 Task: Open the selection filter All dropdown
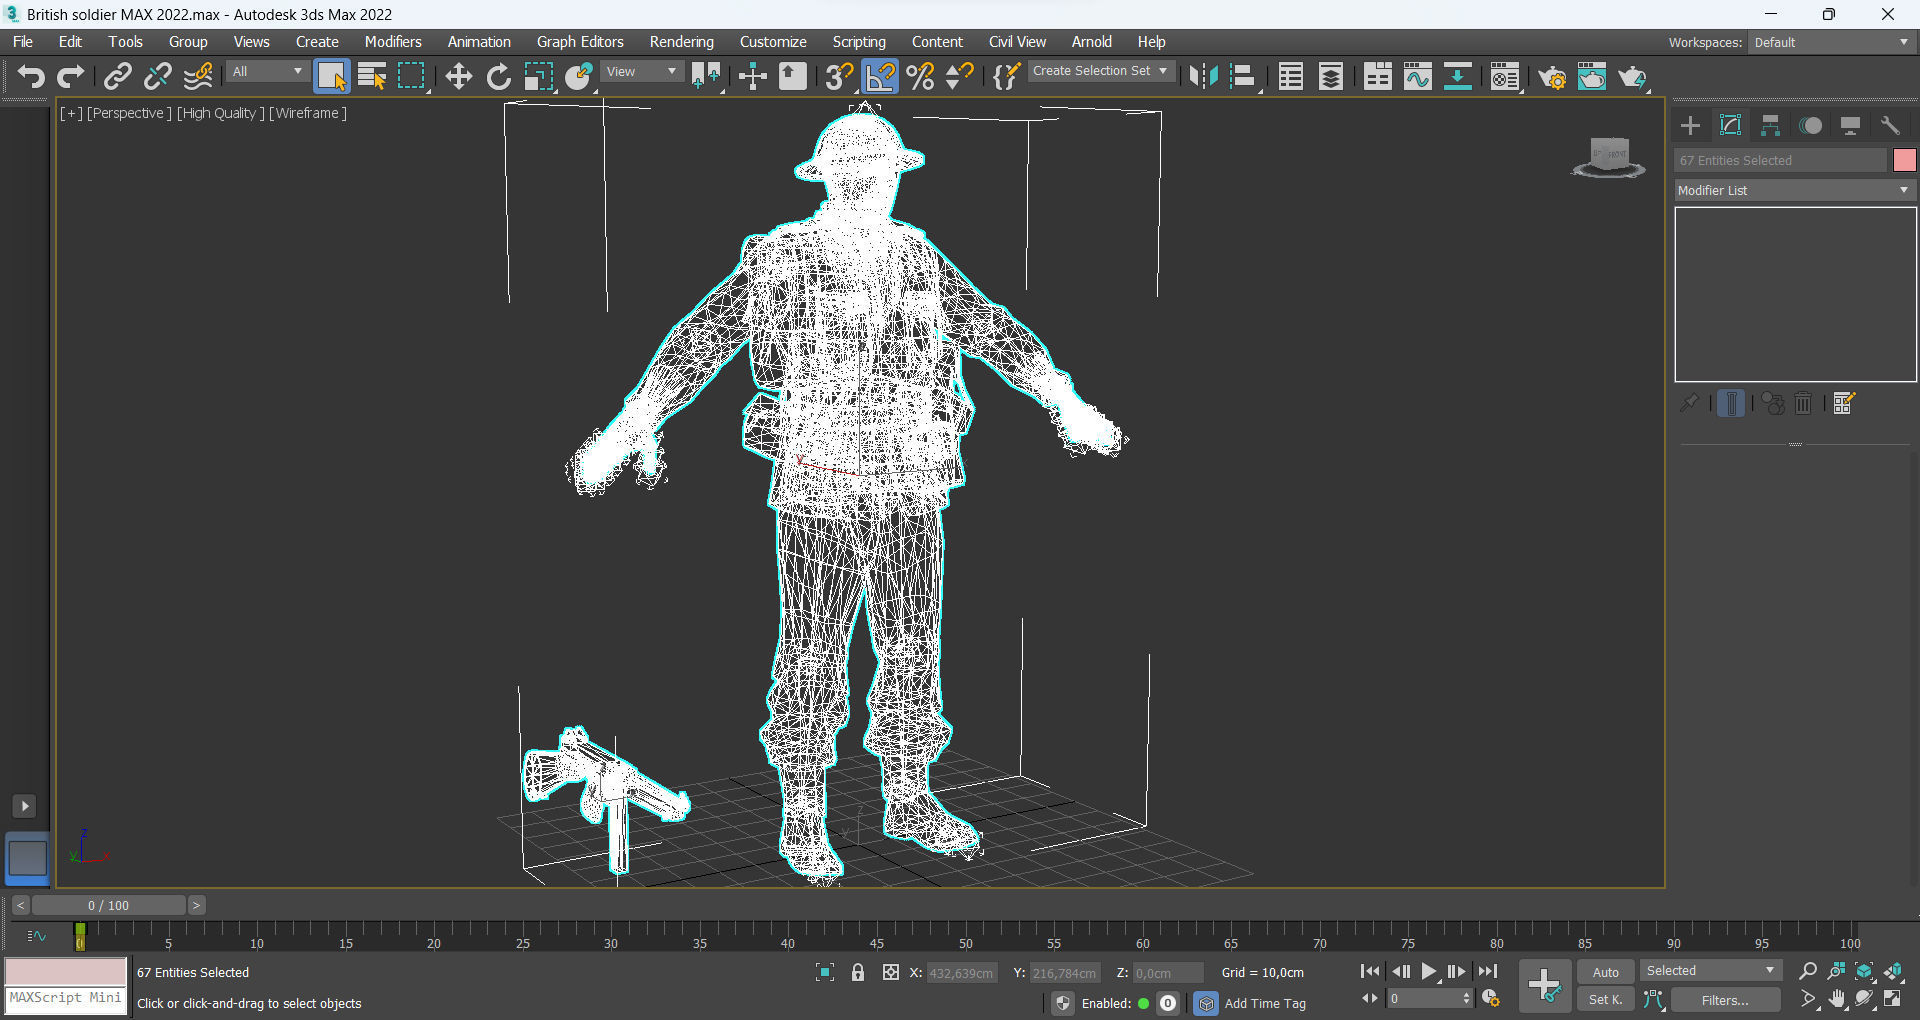[267, 72]
